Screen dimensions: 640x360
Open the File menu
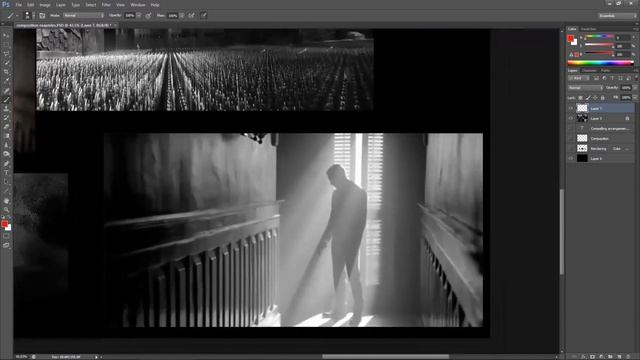19,5
